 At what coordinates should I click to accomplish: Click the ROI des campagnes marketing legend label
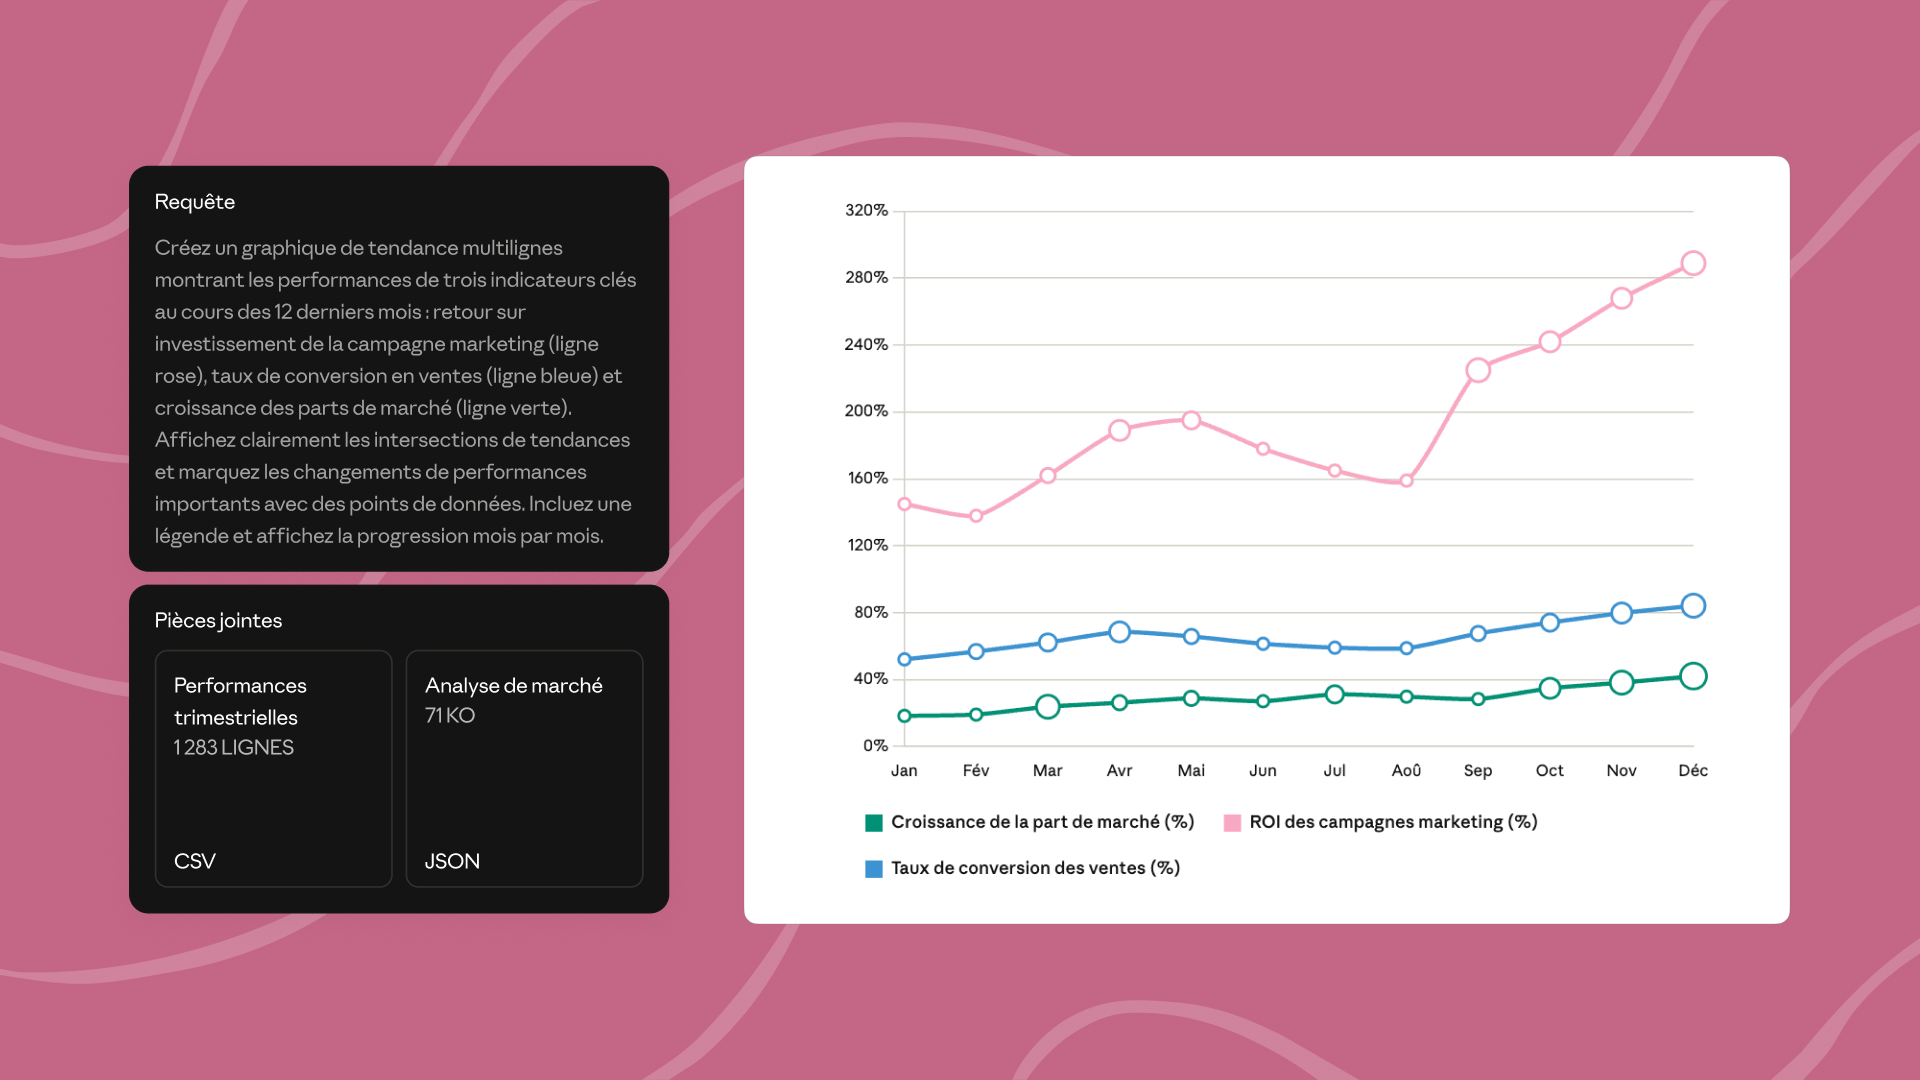tap(1392, 822)
